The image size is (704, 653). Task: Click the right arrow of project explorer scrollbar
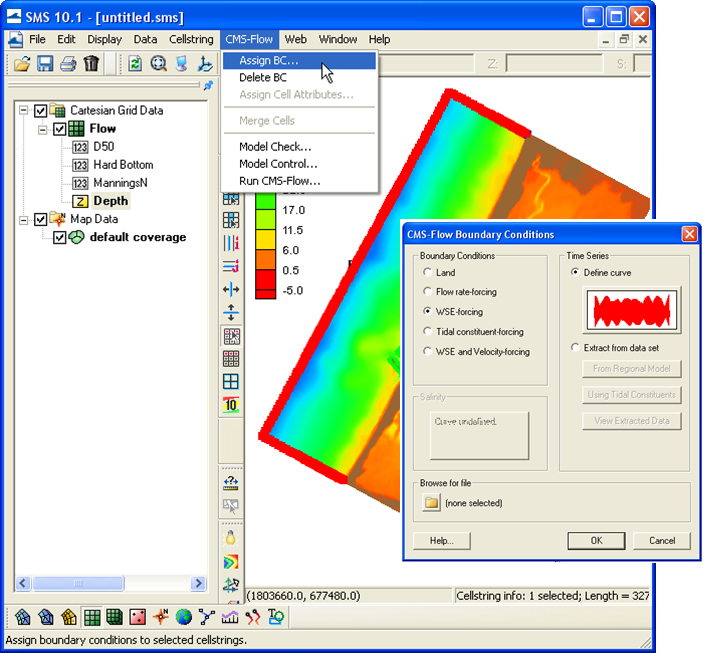point(198,583)
